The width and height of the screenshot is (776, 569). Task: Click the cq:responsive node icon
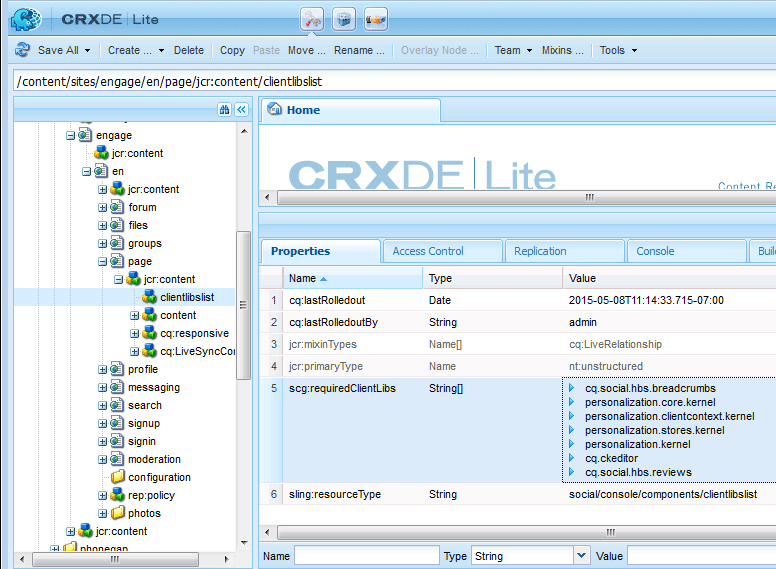[149, 333]
